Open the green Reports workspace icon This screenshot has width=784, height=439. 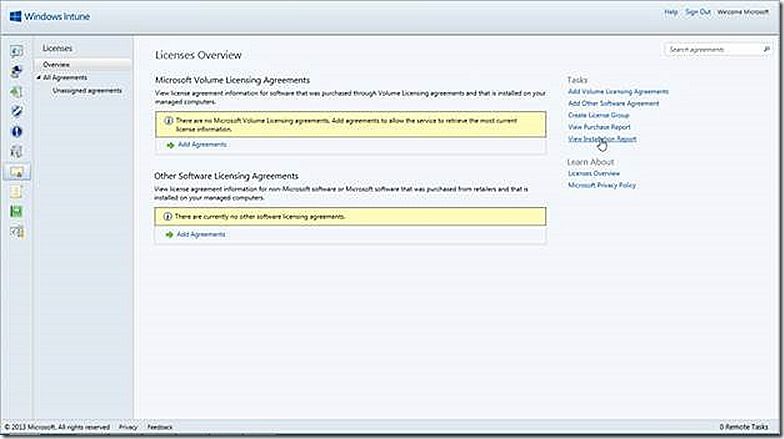coord(16,212)
